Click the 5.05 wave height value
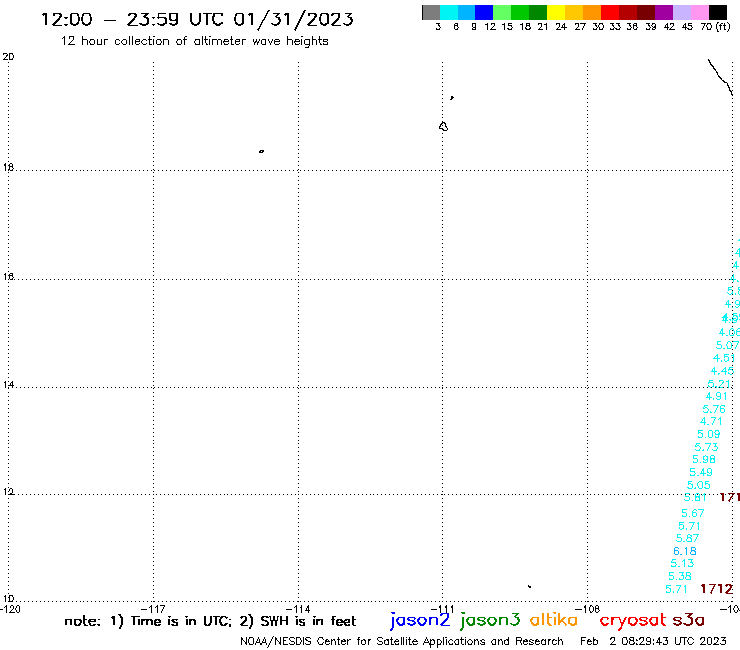 [x=698, y=485]
